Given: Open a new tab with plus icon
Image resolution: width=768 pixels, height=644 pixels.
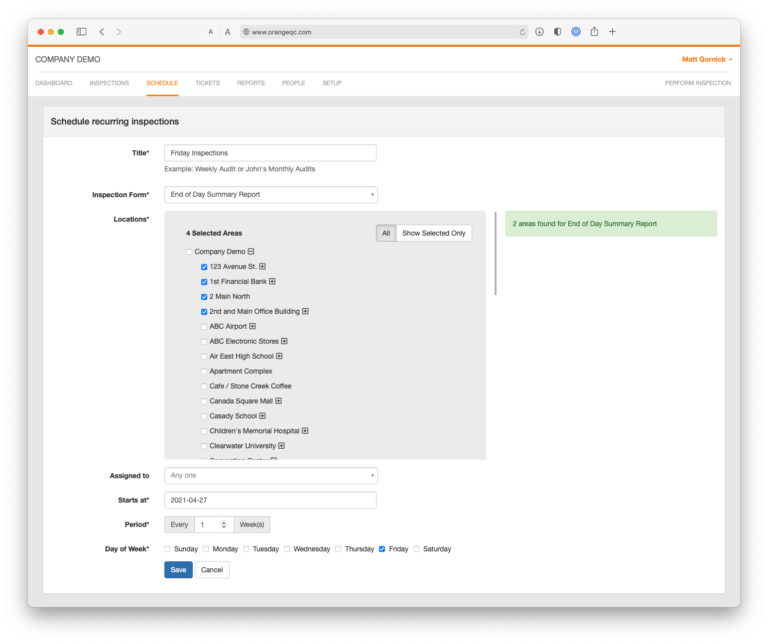Looking at the screenshot, I should [x=612, y=32].
